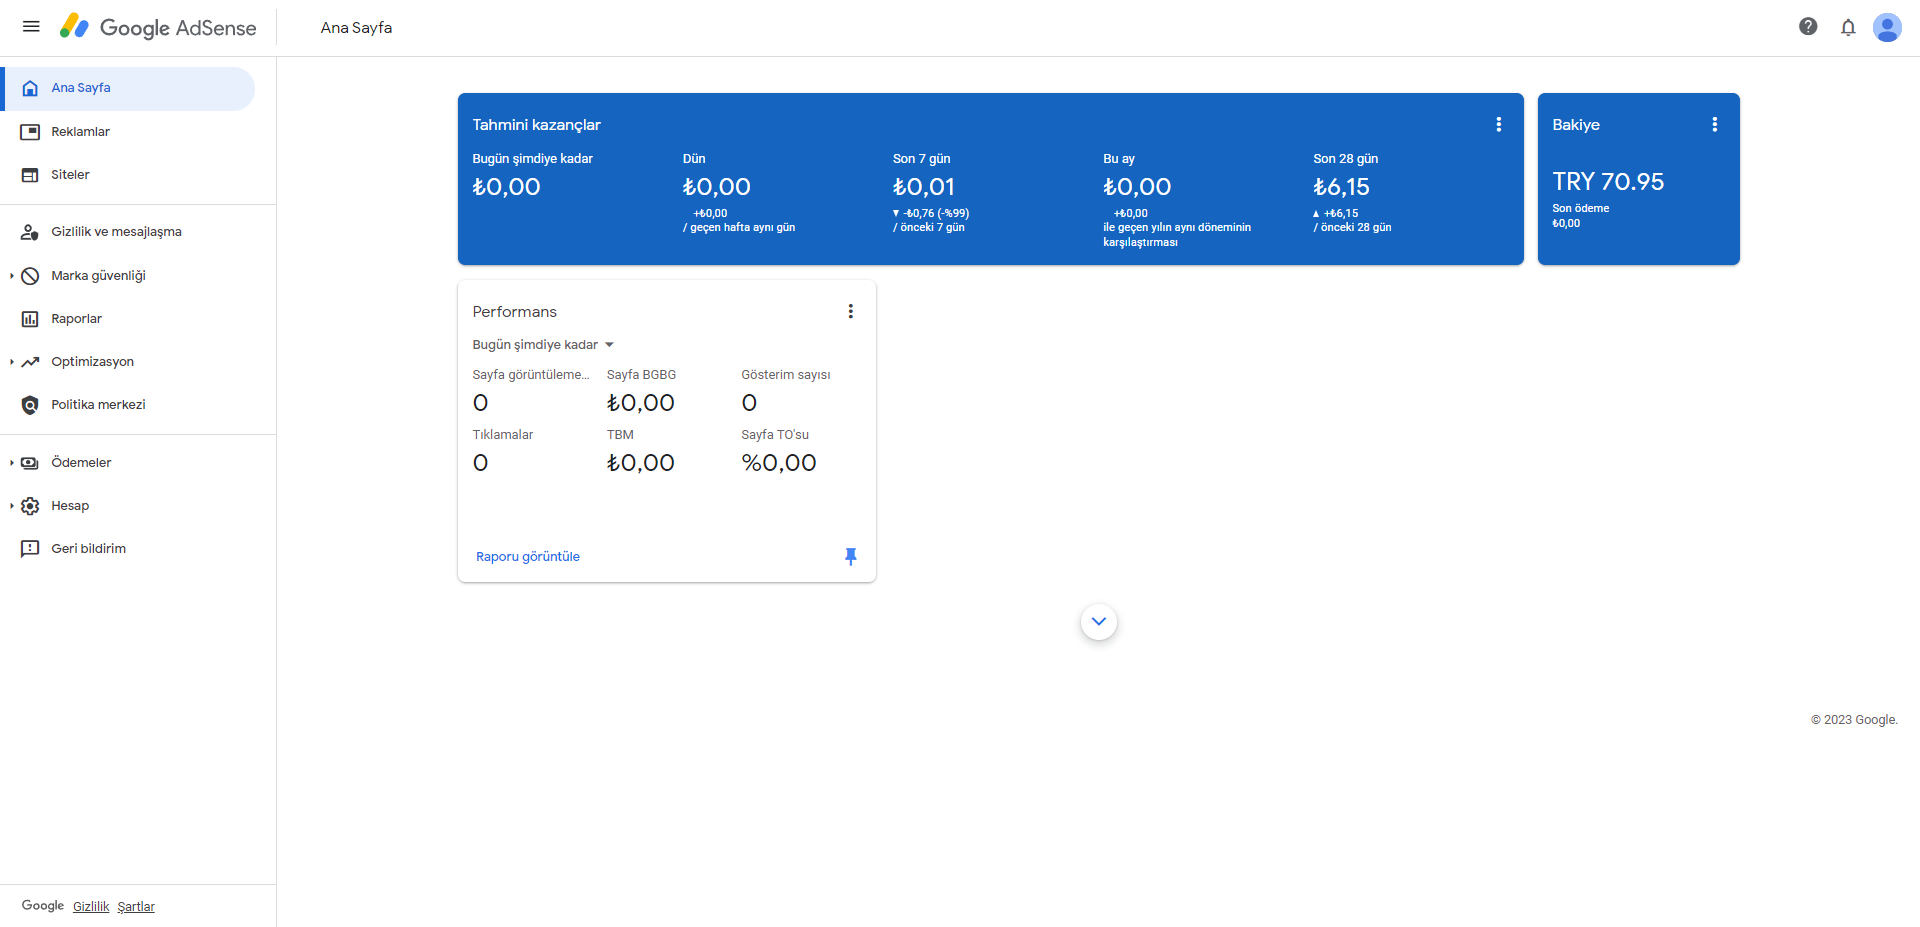This screenshot has height=927, width=1920.
Task: Click the Google footer logo text
Action: (x=42, y=905)
